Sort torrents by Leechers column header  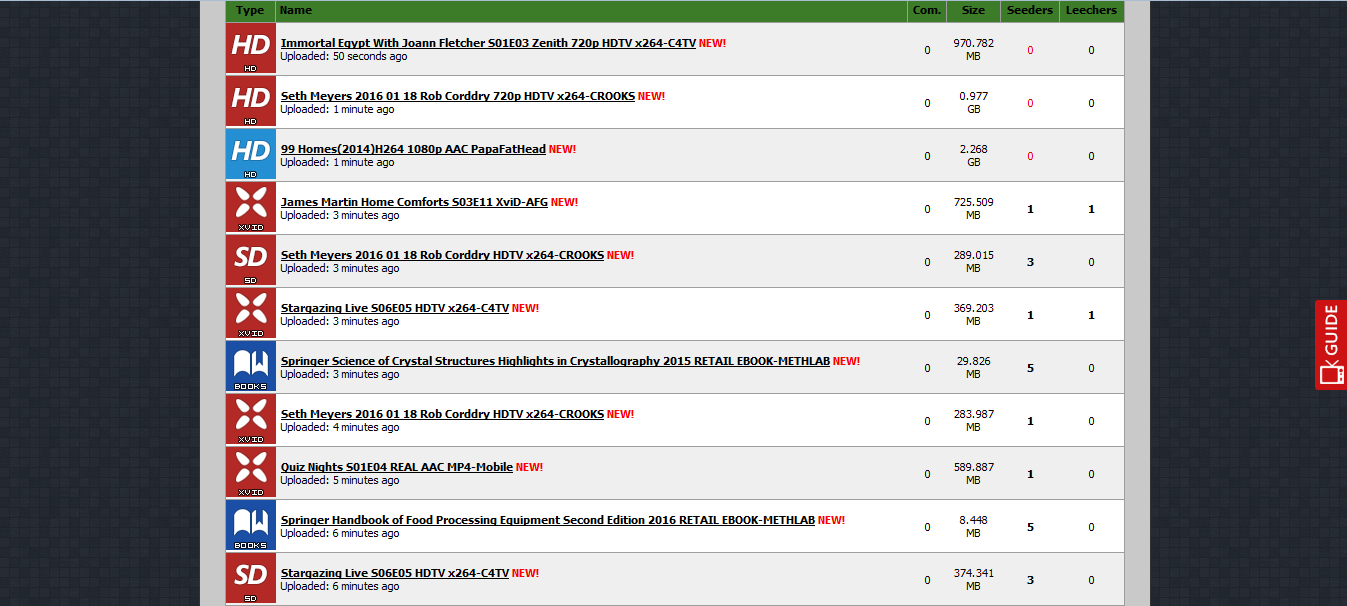pyautogui.click(x=1091, y=10)
